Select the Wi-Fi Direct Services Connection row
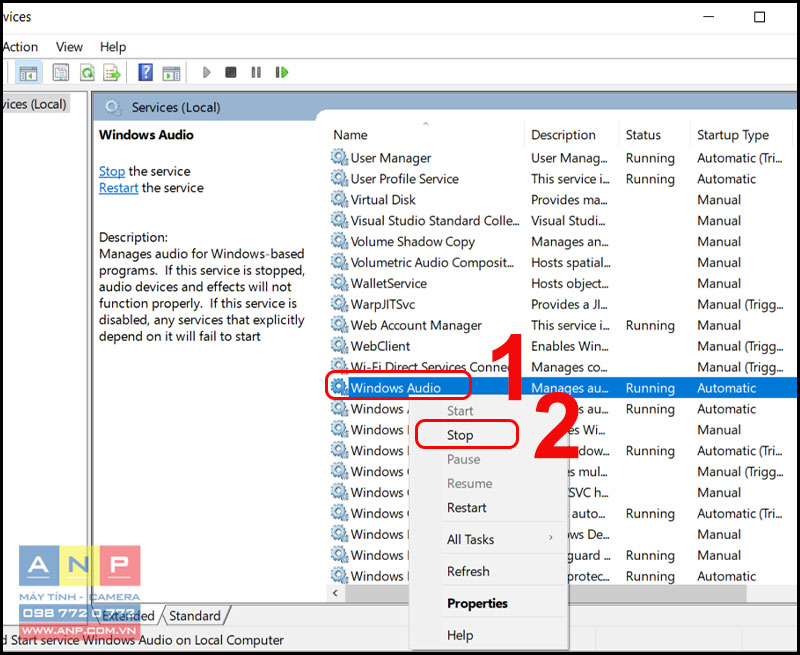This screenshot has width=800, height=655. pyautogui.click(x=561, y=367)
